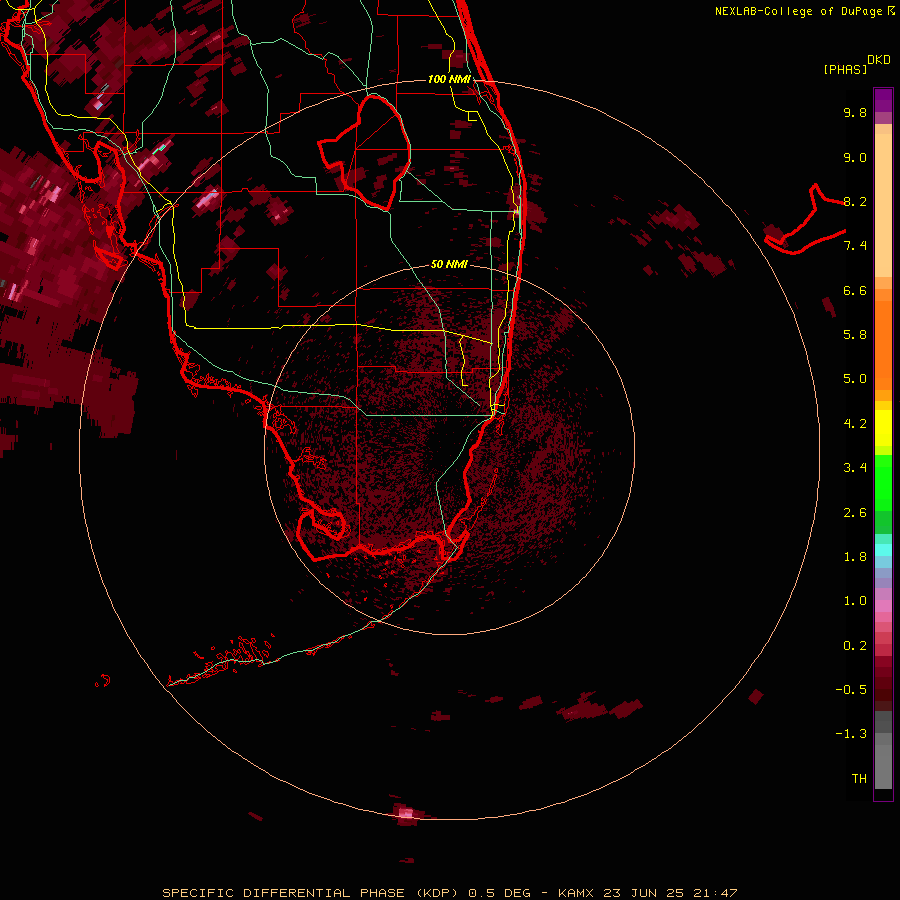The height and width of the screenshot is (900, 900).
Task: Click the 8.2 value on the color scale
Action: point(855,201)
